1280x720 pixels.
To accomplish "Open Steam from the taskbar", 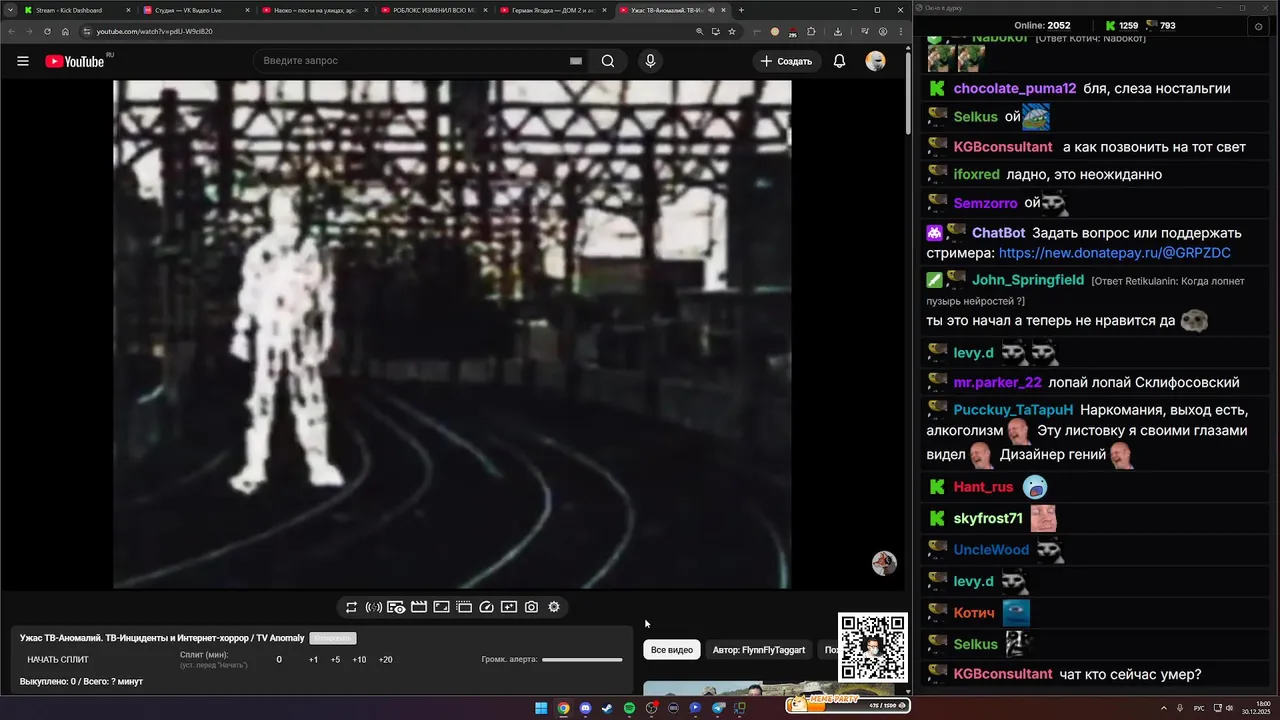I will tap(607, 708).
